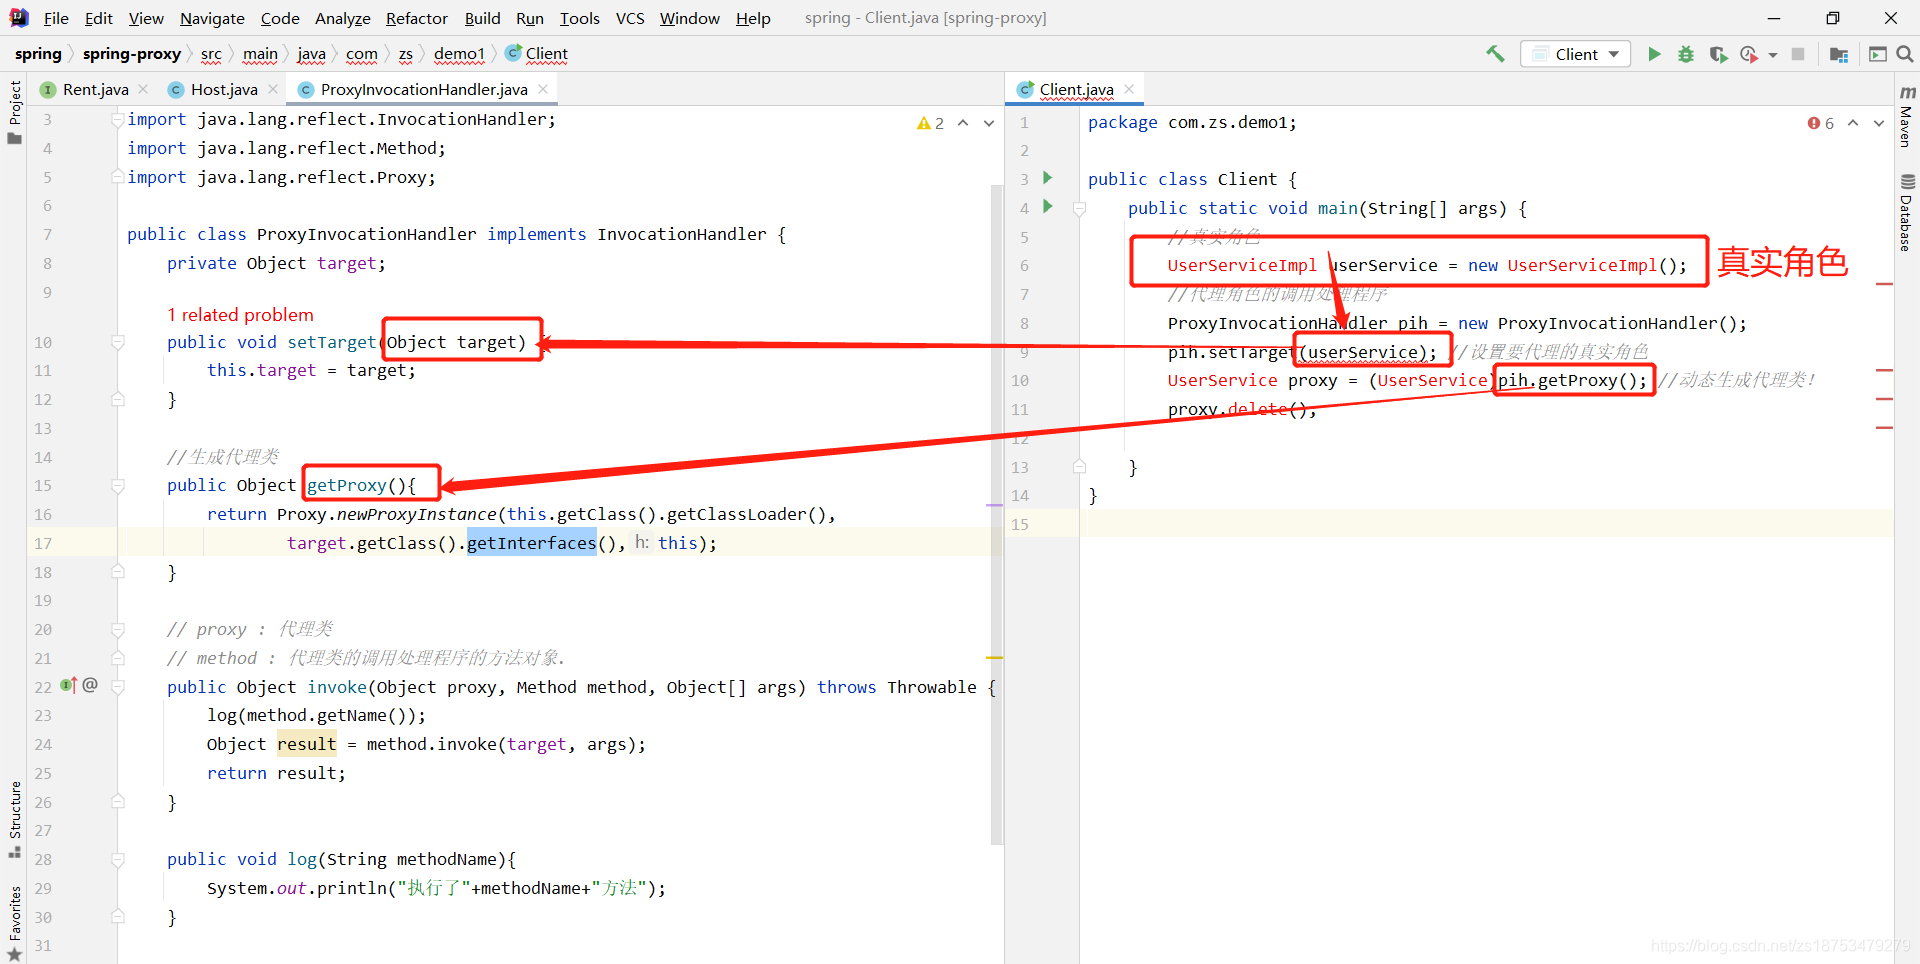Open the File menu

pos(56,18)
